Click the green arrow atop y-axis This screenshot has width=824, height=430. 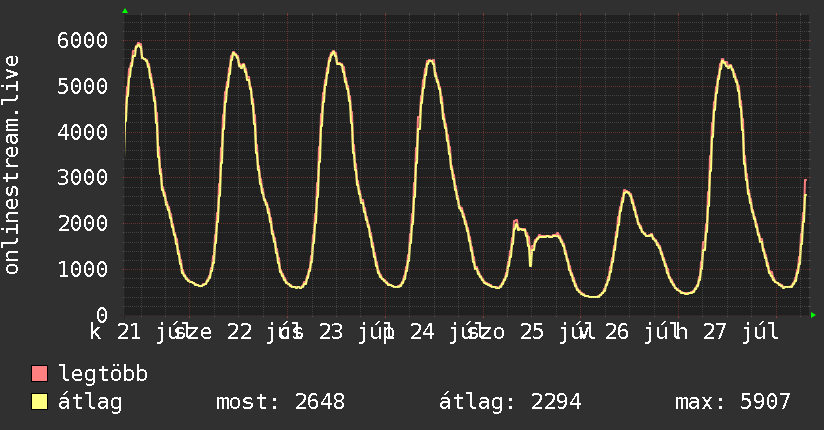(x=125, y=11)
